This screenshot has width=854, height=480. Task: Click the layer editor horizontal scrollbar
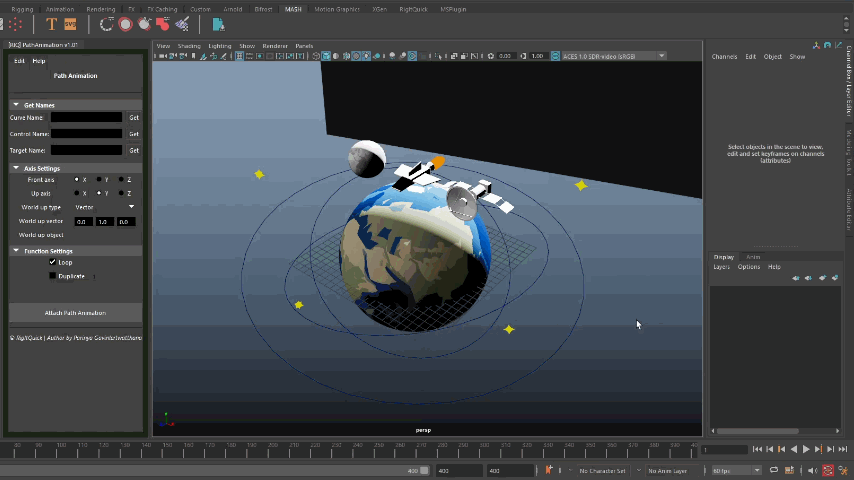click(758, 431)
